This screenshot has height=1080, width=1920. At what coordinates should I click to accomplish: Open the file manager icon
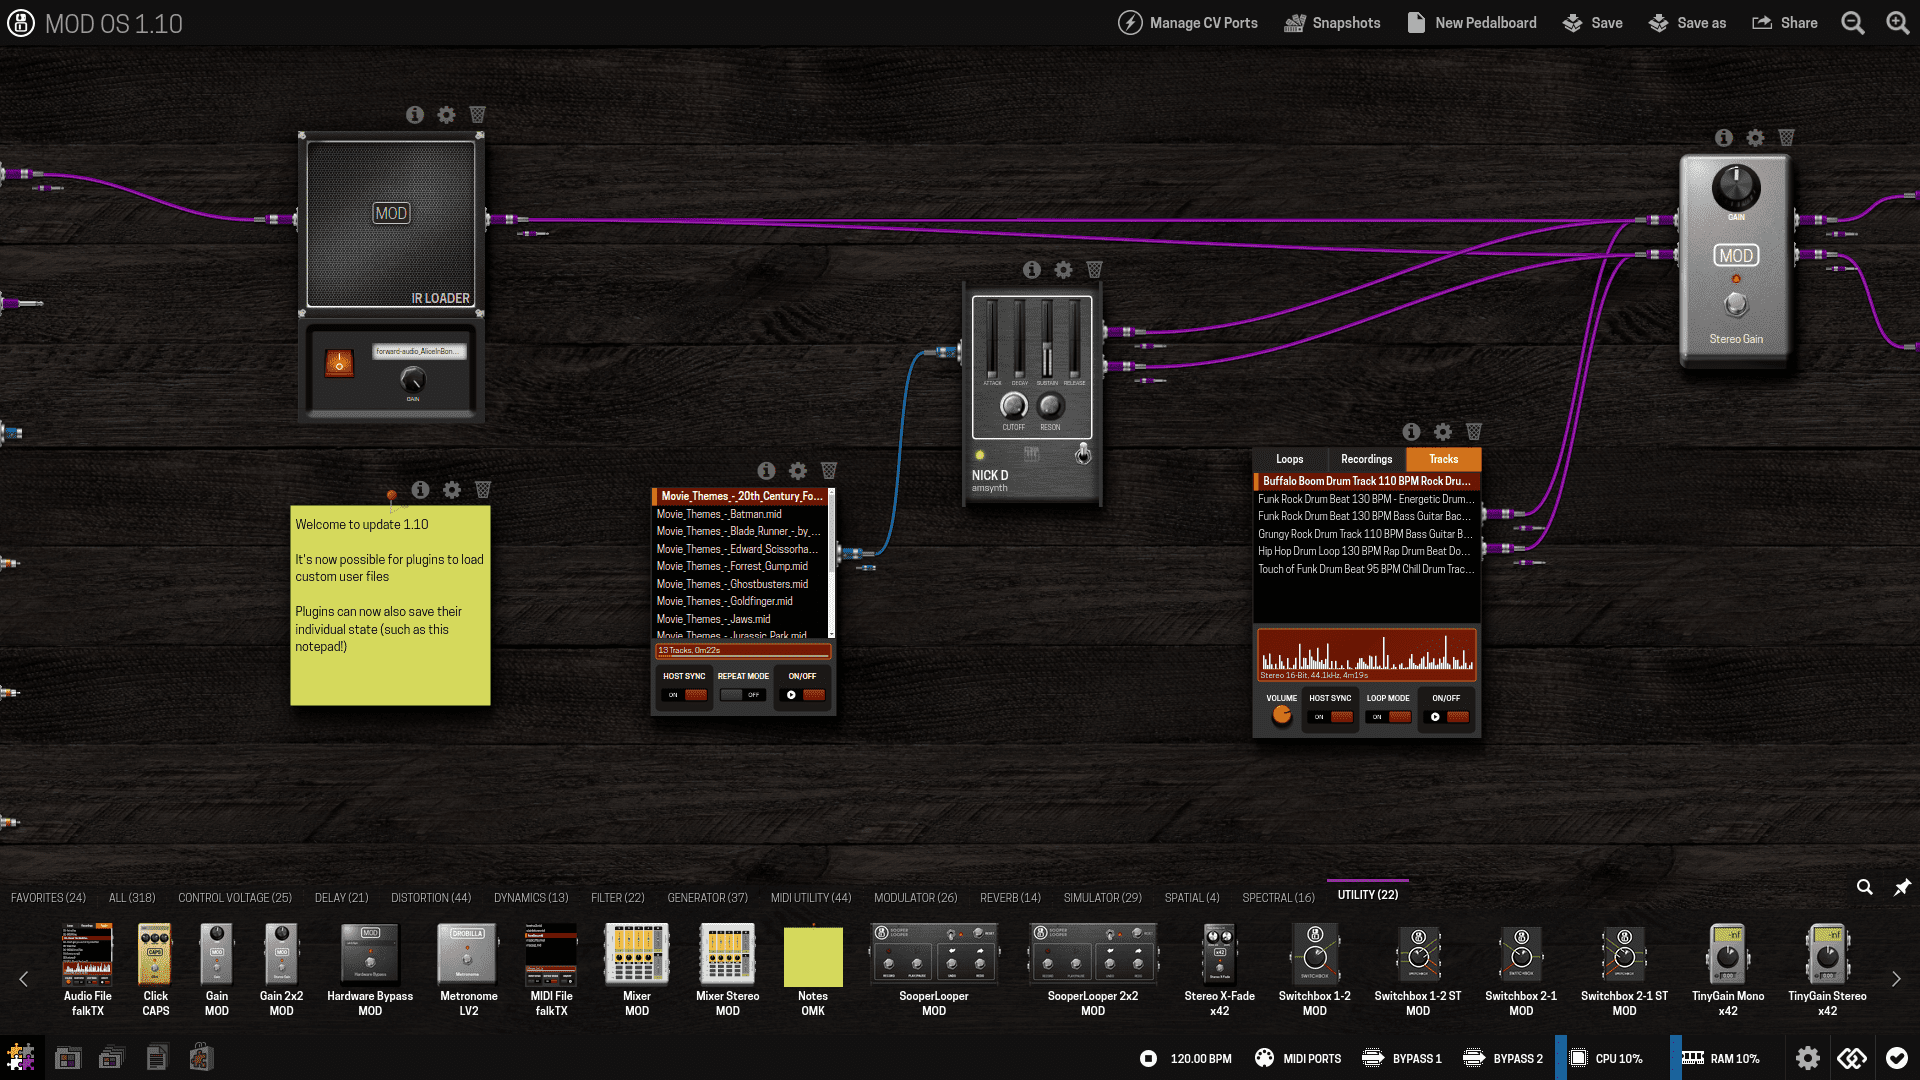156,1057
